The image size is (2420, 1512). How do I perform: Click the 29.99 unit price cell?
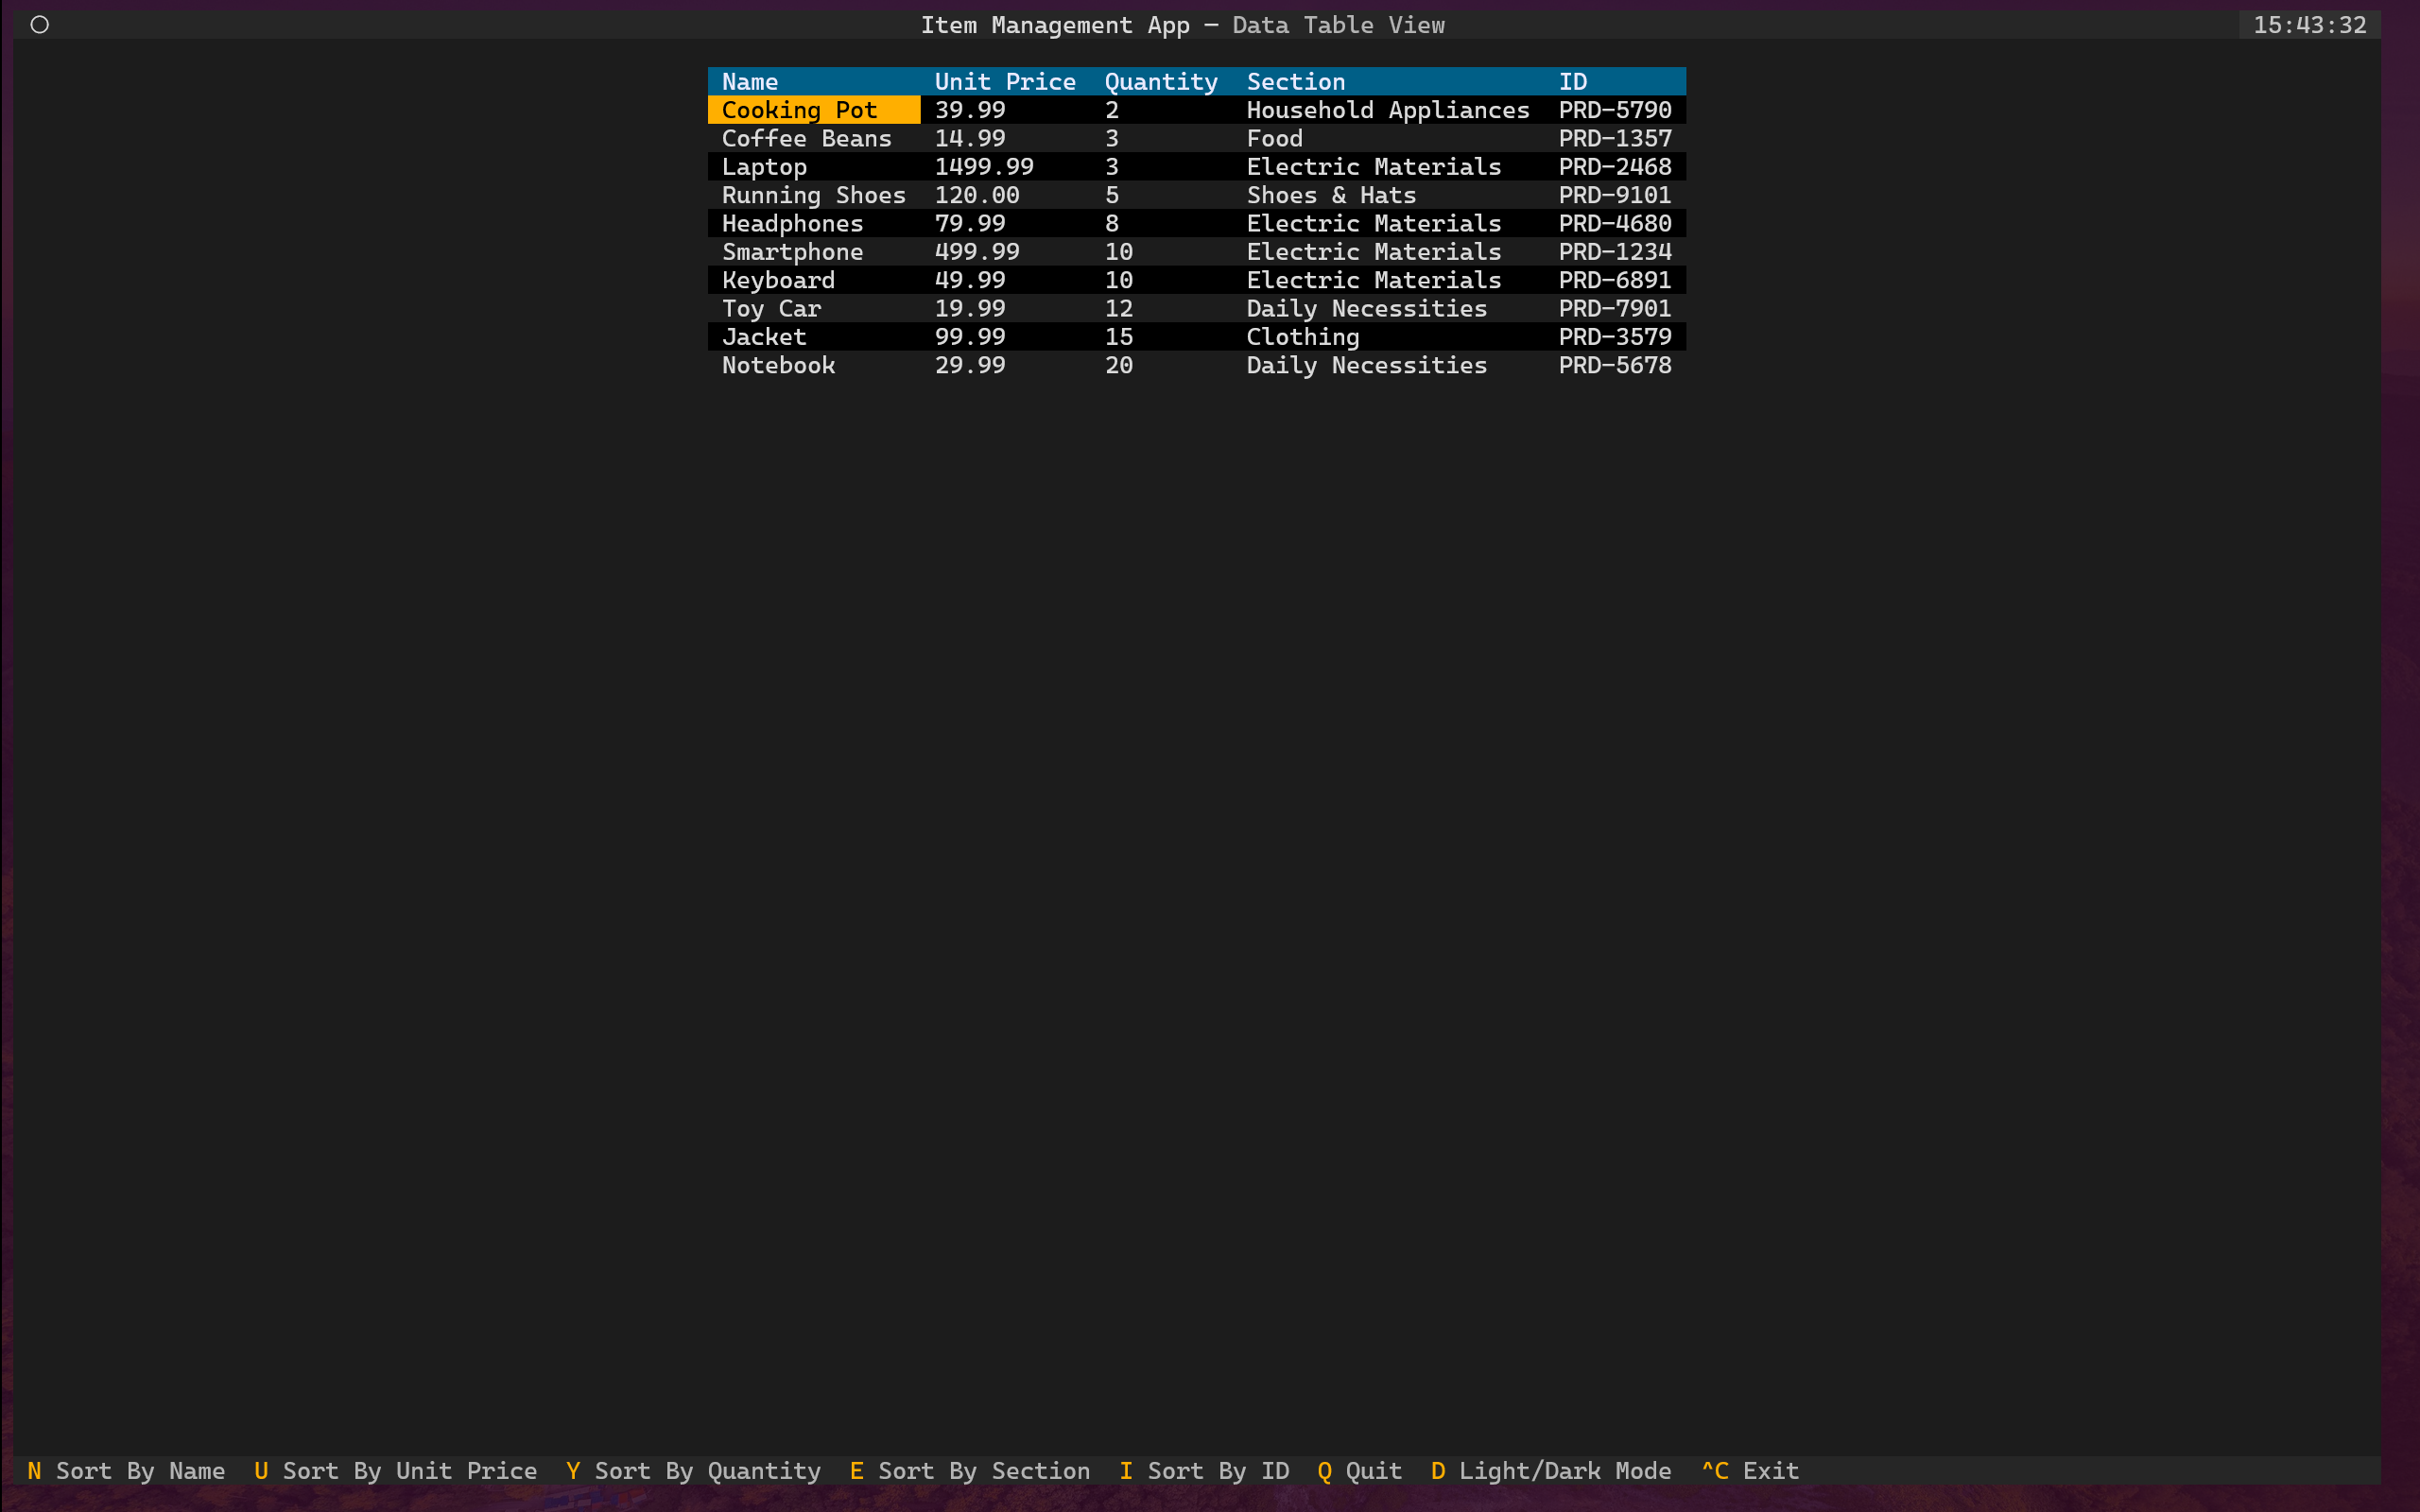tap(1006, 365)
